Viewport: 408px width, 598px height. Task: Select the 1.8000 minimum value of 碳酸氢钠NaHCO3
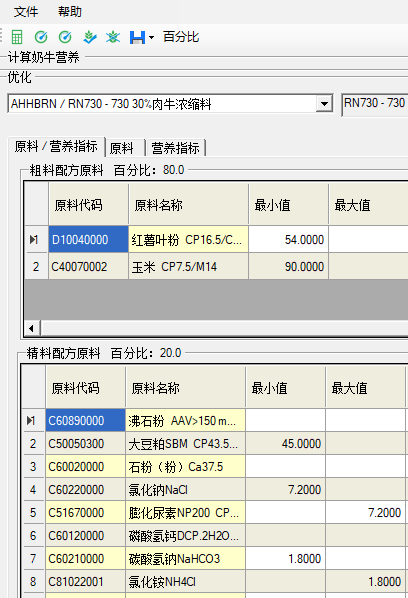click(x=286, y=559)
